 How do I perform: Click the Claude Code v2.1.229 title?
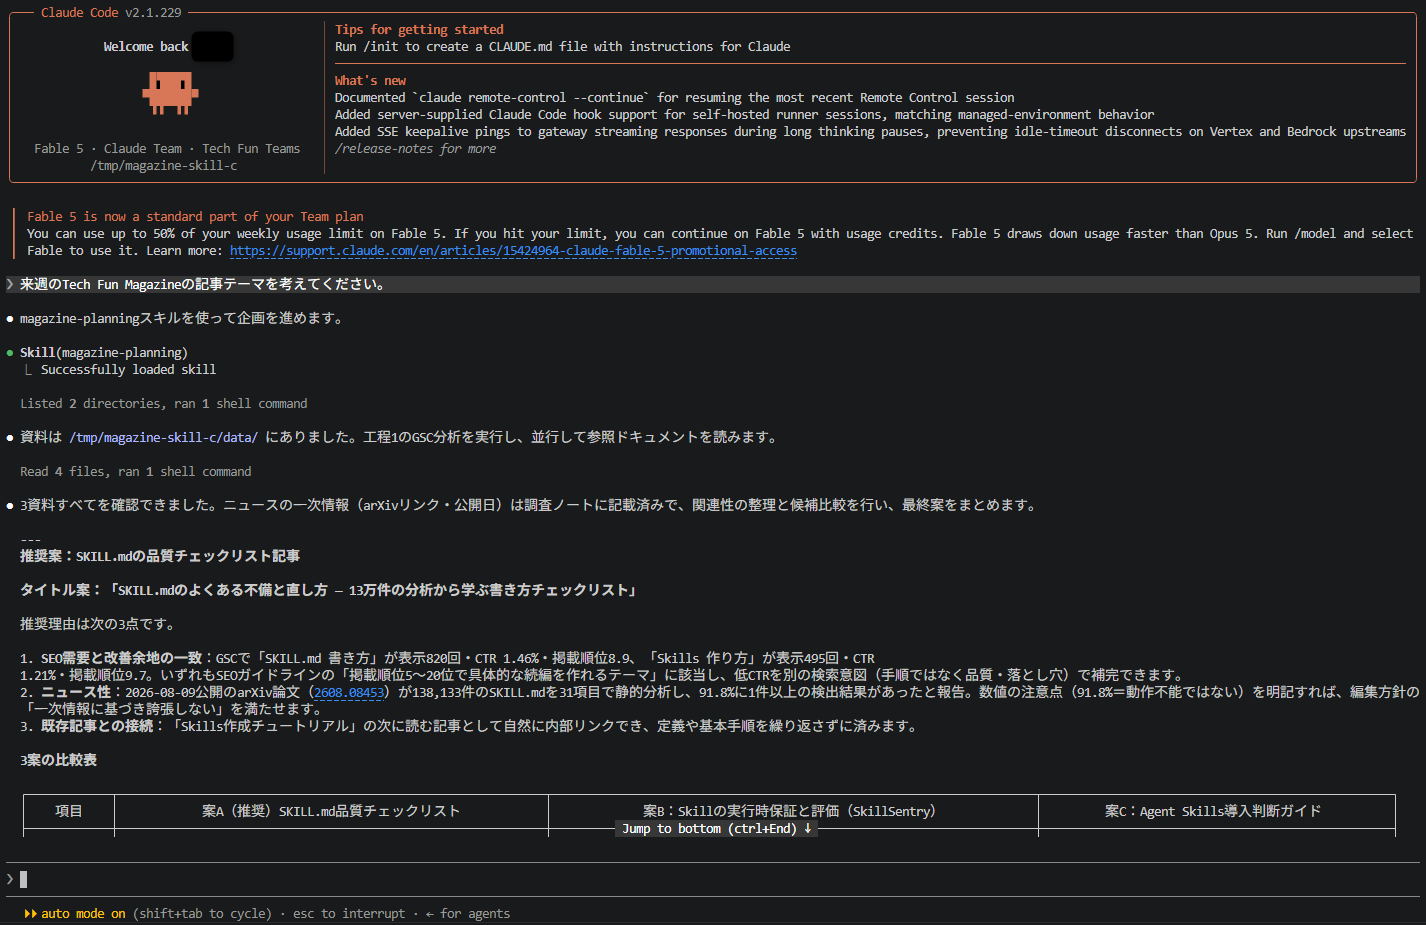(111, 13)
